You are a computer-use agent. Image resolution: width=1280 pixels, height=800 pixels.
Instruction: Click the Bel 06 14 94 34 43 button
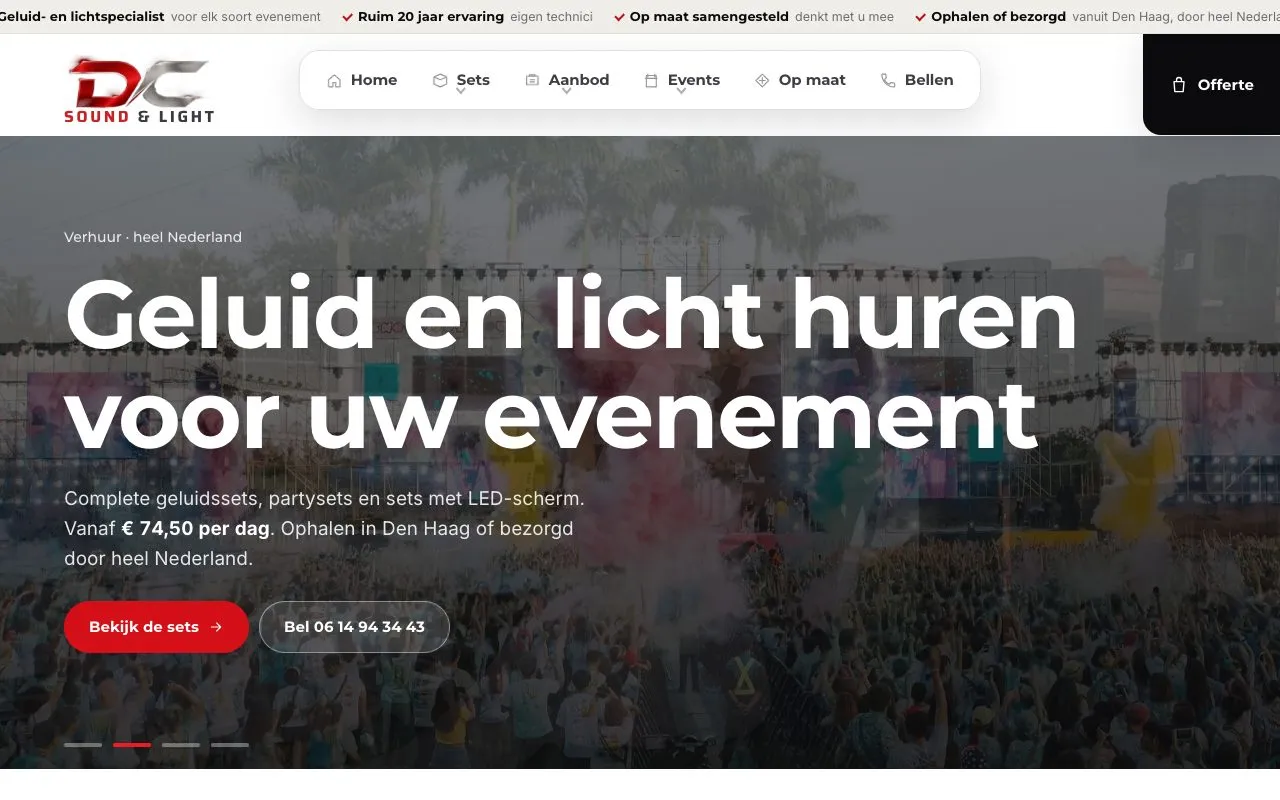(354, 627)
